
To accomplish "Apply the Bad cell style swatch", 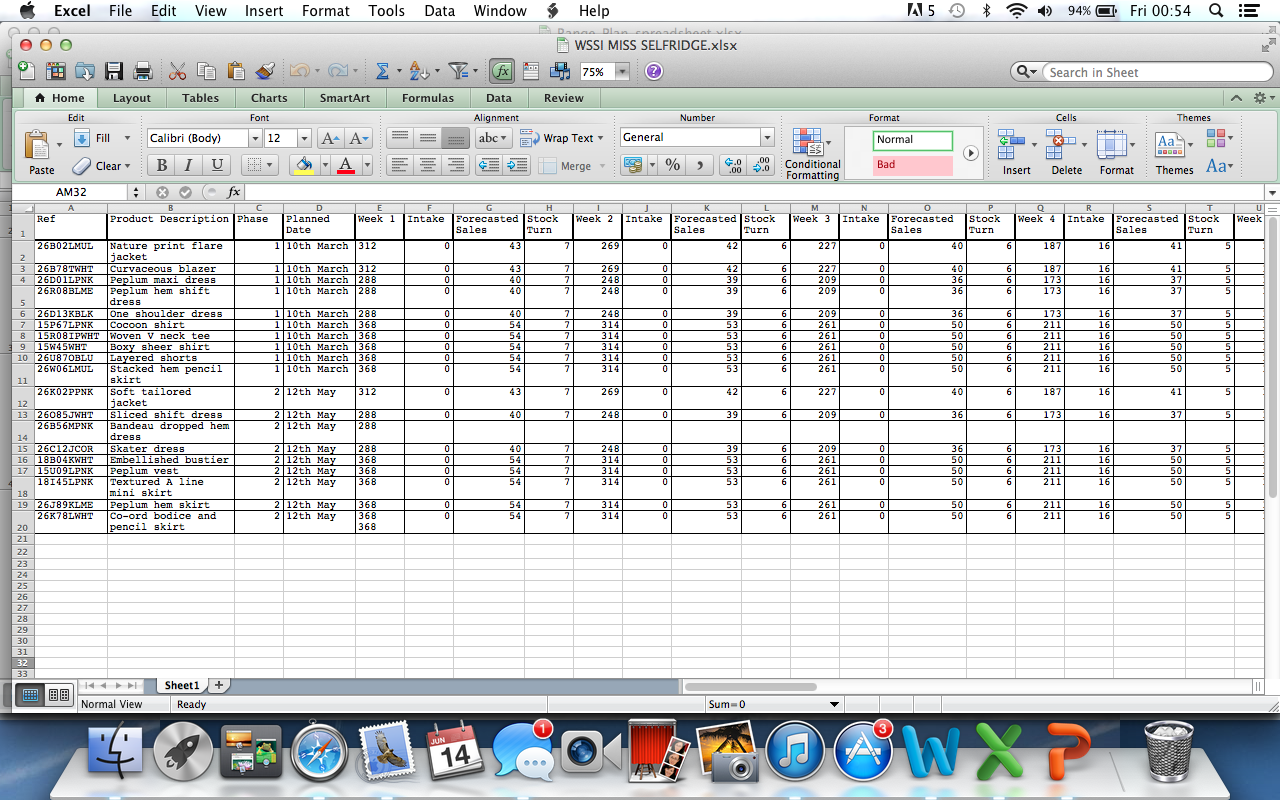I will click(x=912, y=164).
